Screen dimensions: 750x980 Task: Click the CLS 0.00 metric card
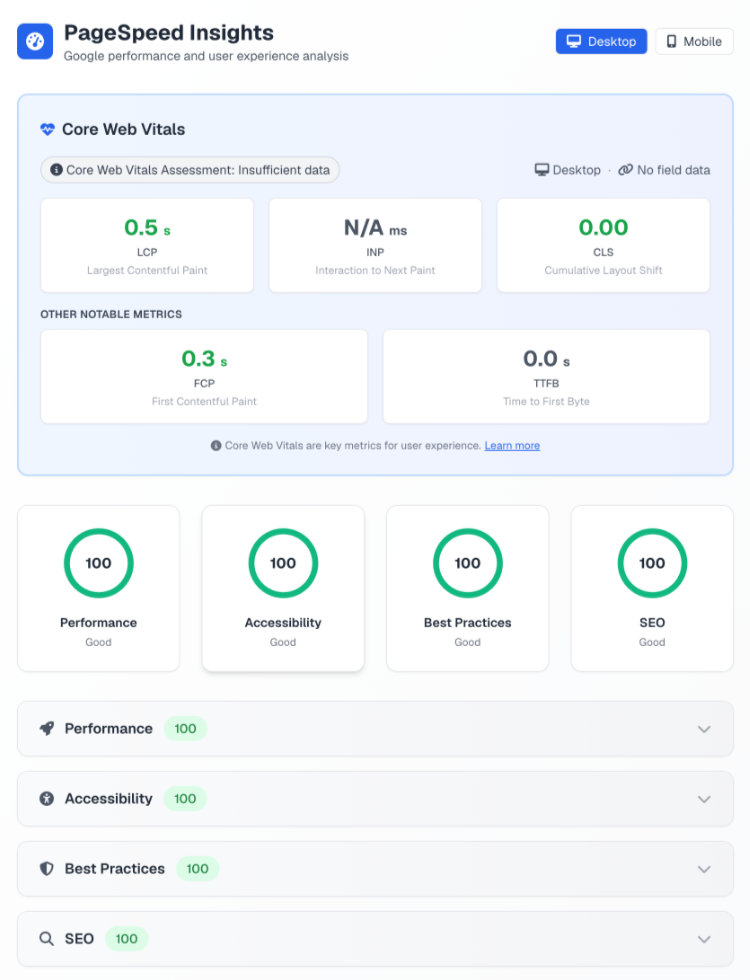603,245
